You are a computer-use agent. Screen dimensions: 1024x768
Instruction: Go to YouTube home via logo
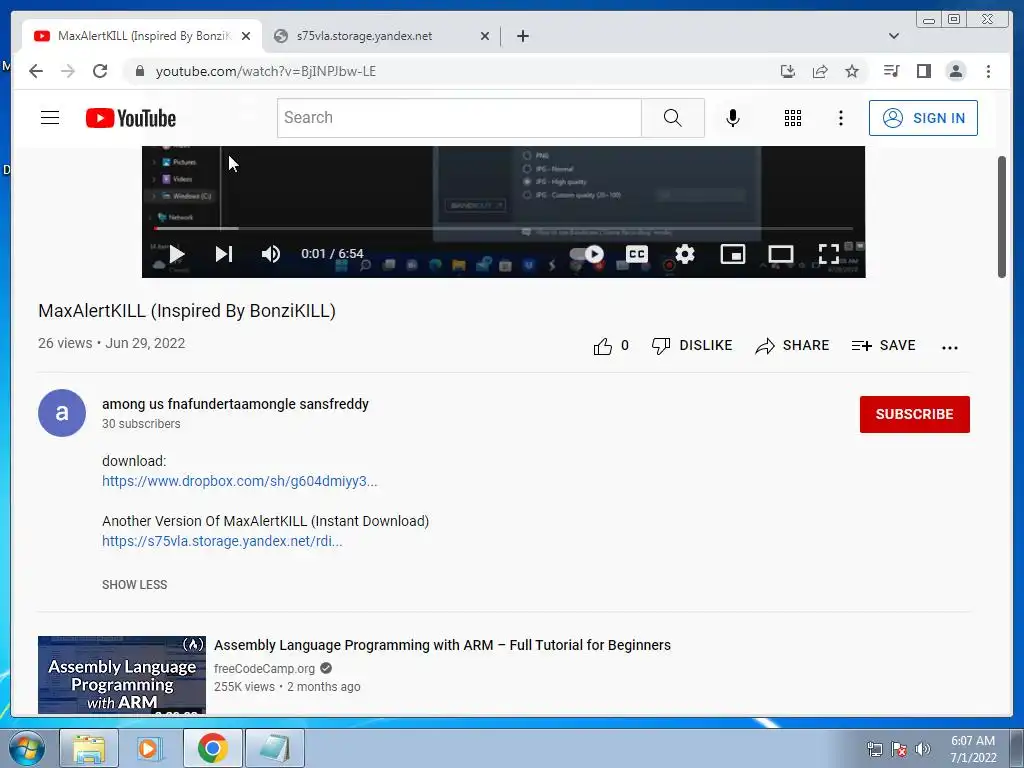pyautogui.click(x=131, y=118)
